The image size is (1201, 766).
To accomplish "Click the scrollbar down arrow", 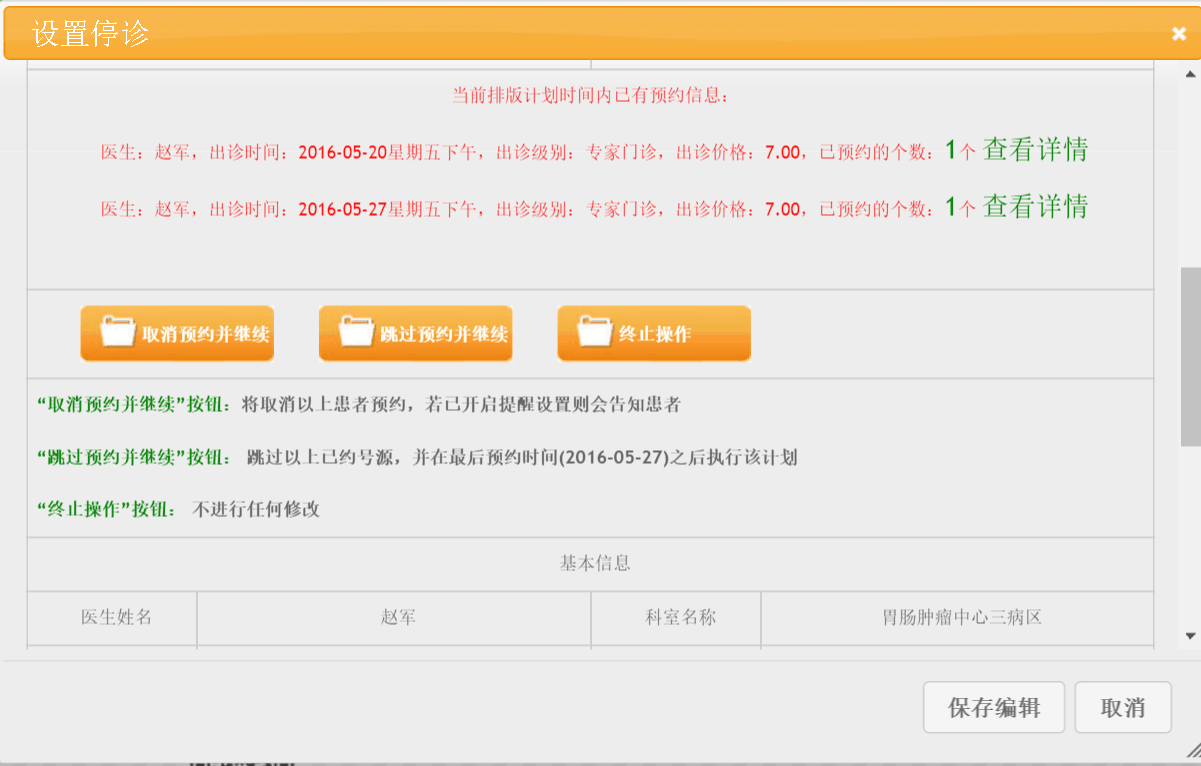I will pos(1190,635).
